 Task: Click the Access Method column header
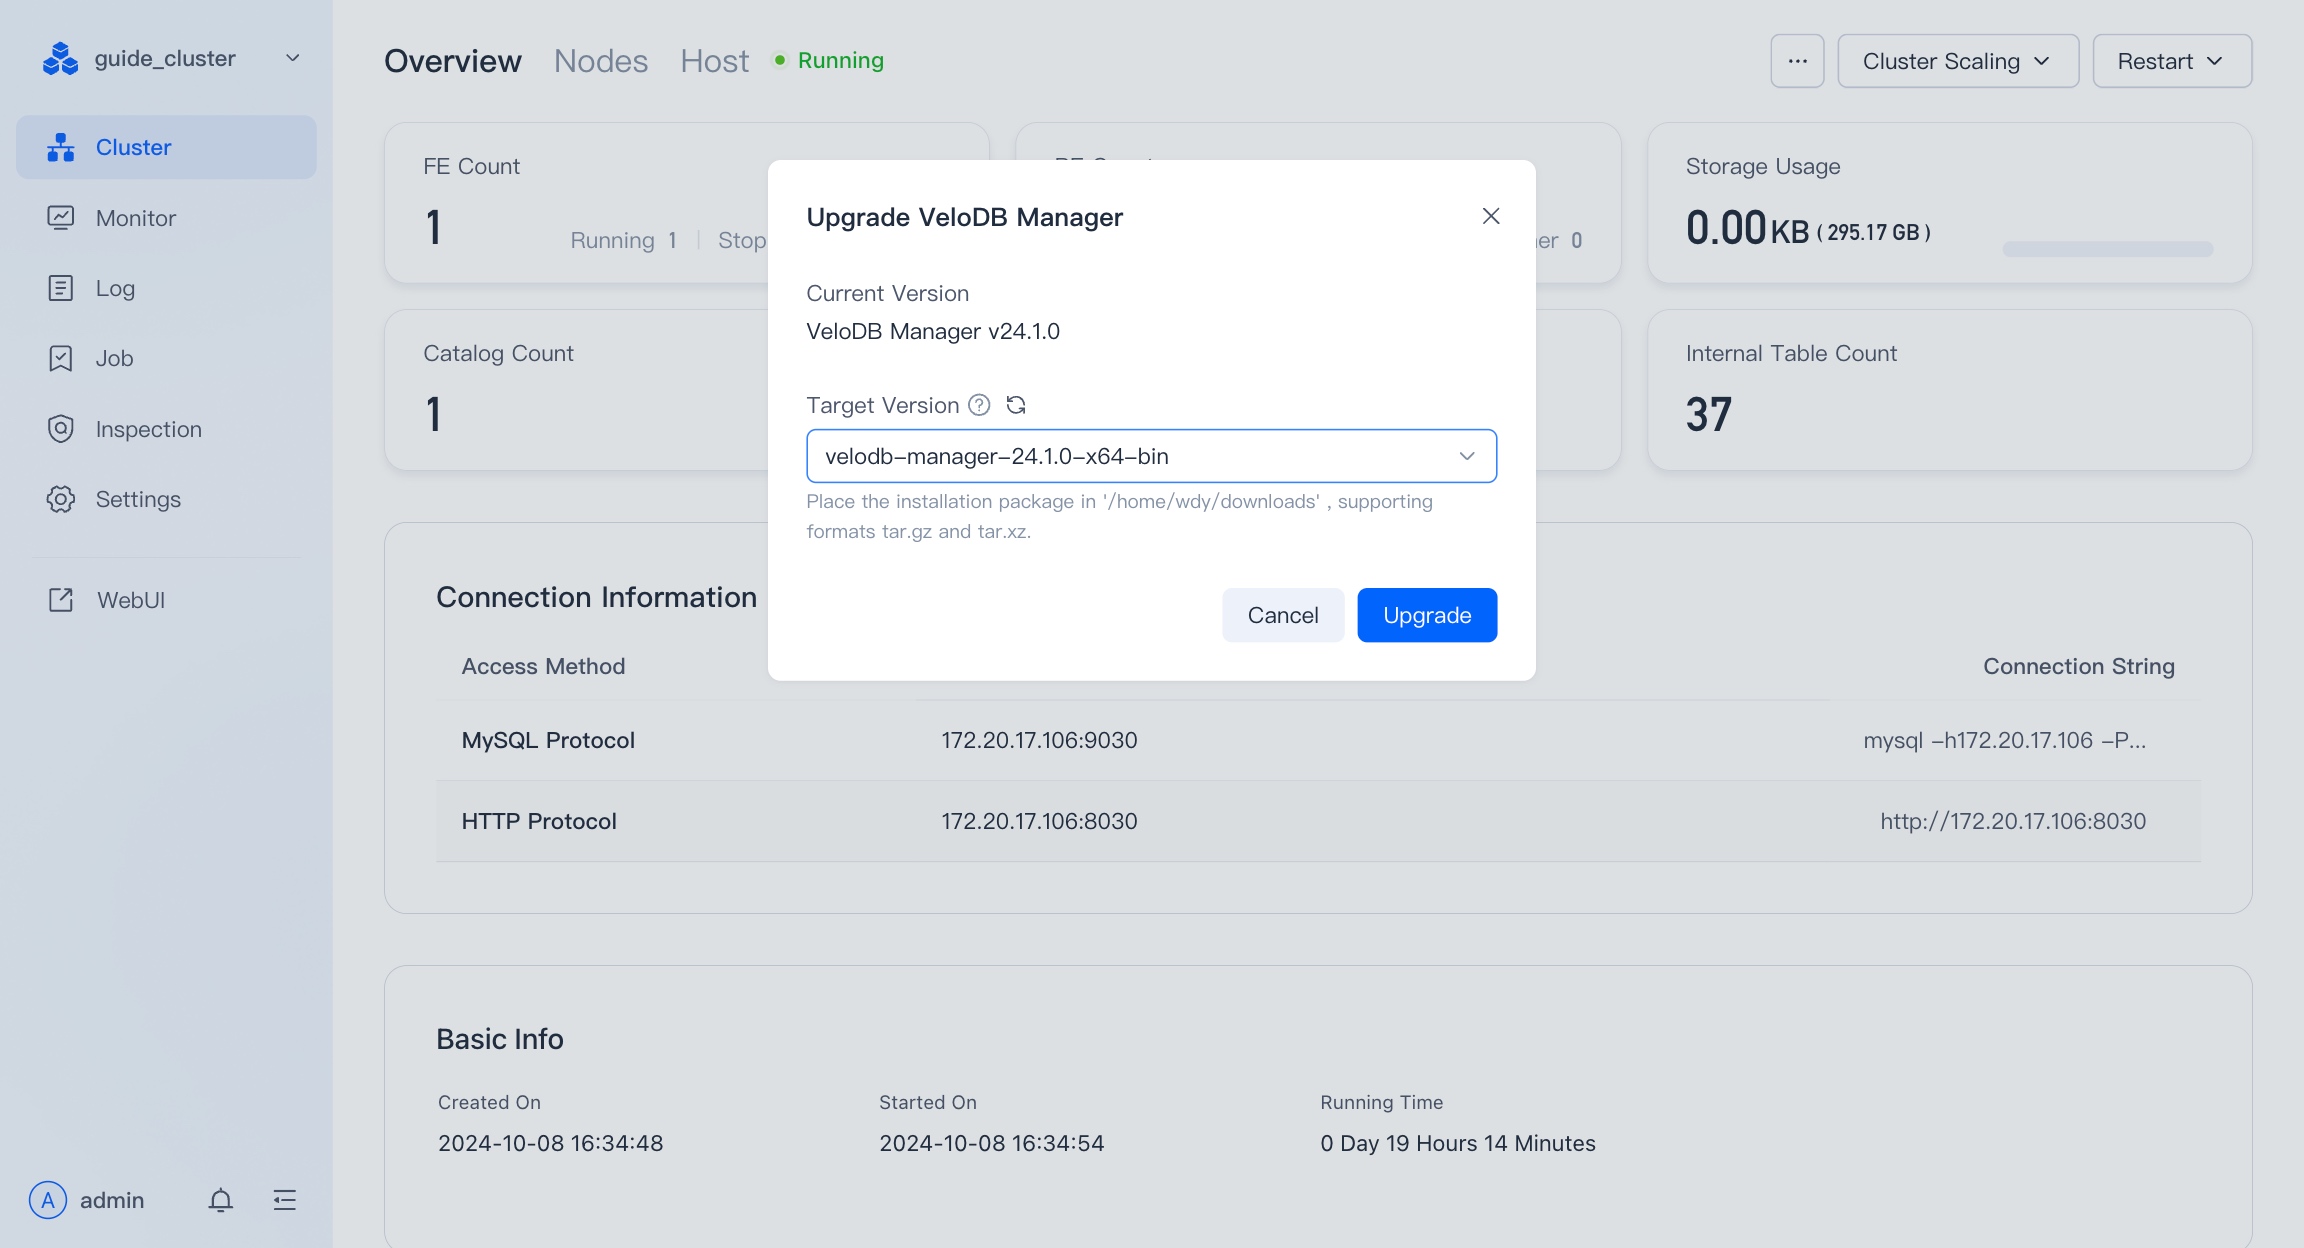tap(543, 666)
